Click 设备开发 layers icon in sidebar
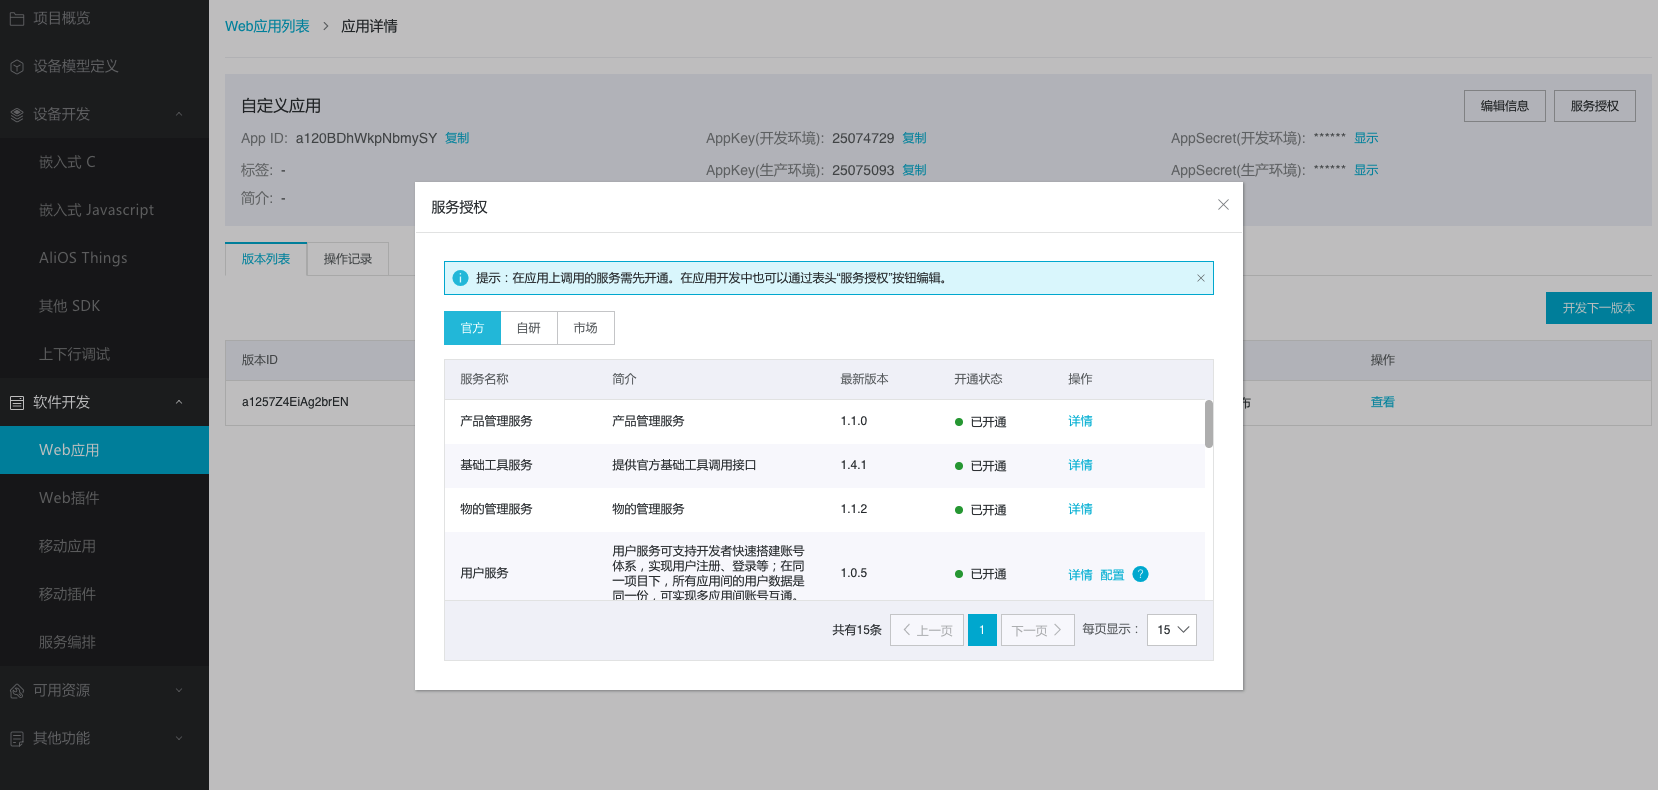 (x=17, y=114)
